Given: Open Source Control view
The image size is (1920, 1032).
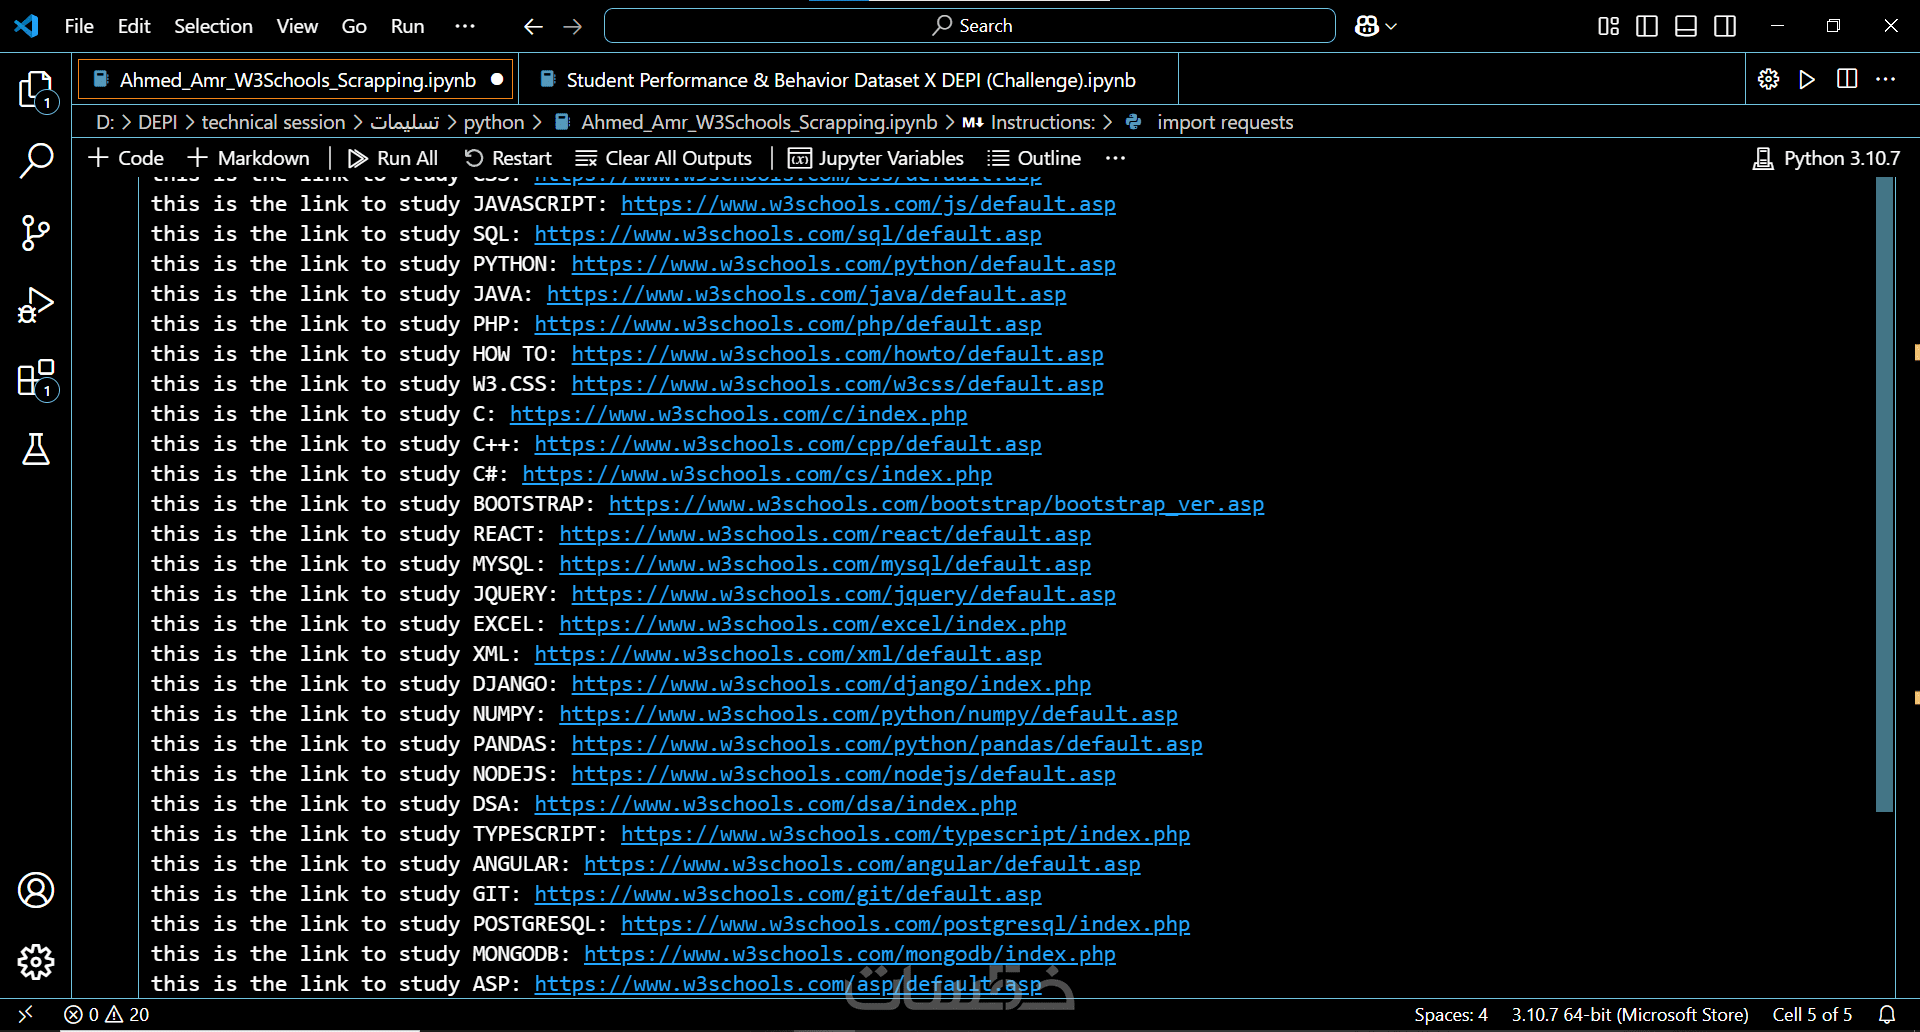Looking at the screenshot, I should [x=36, y=233].
